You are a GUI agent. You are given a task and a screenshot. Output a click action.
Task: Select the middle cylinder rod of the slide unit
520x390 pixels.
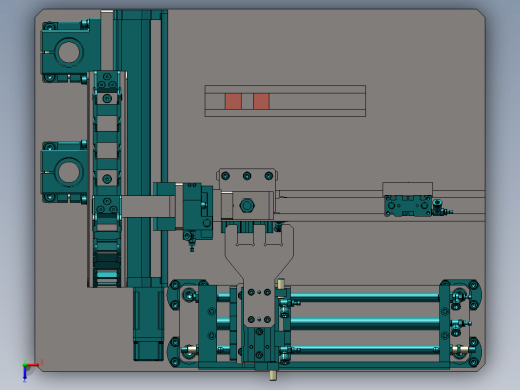pyautogui.click(x=365, y=323)
